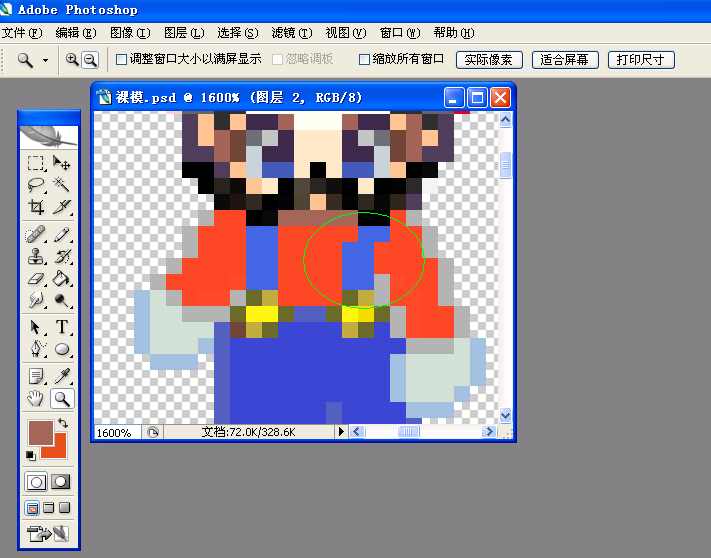This screenshot has height=558, width=711.
Task: Select the Lasso tool
Action: [x=36, y=184]
